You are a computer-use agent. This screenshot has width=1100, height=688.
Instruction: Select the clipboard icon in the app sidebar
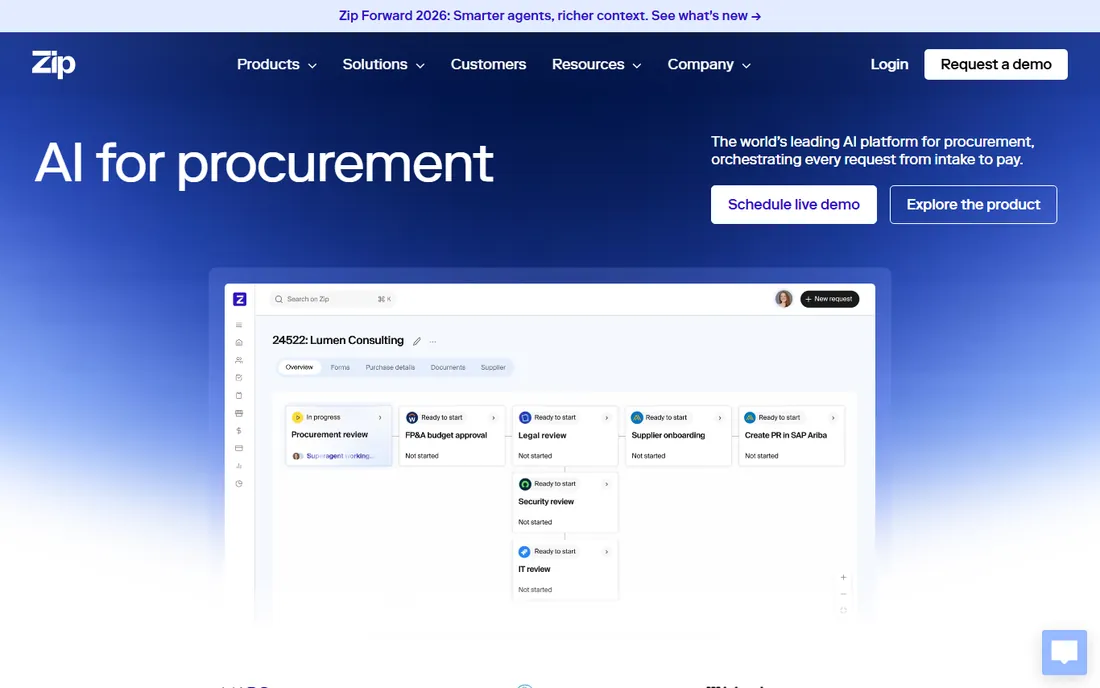click(239, 396)
